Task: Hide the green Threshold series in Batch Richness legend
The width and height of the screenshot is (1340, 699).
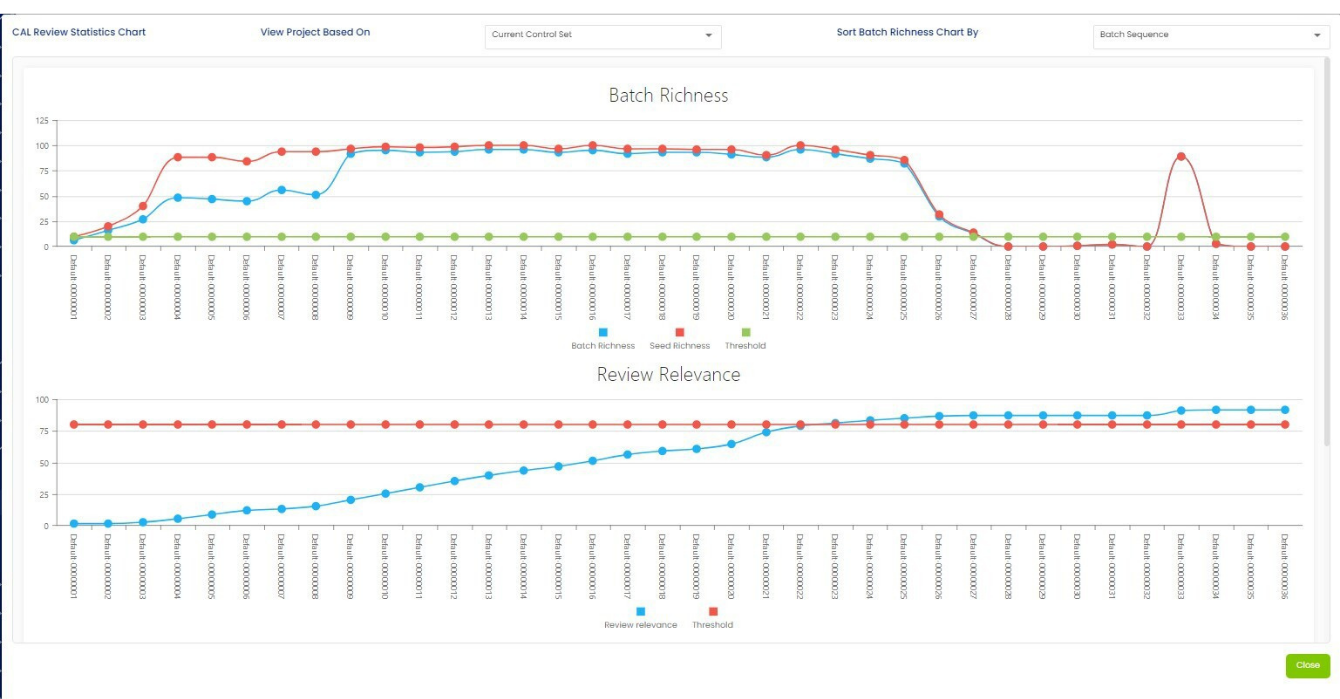Action: pos(746,332)
